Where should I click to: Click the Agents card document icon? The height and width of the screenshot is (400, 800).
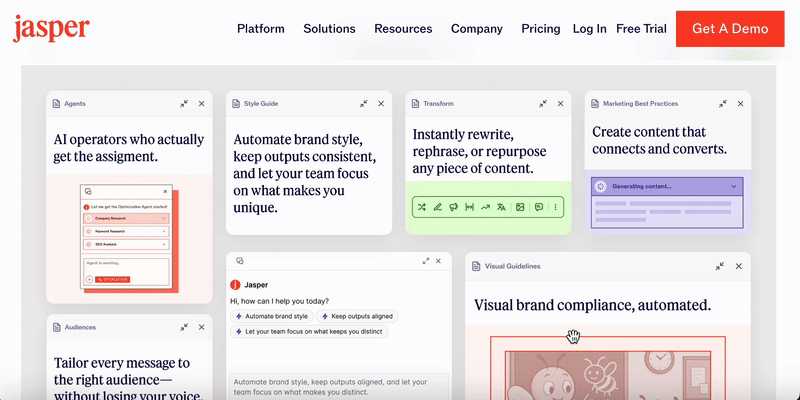coord(57,104)
